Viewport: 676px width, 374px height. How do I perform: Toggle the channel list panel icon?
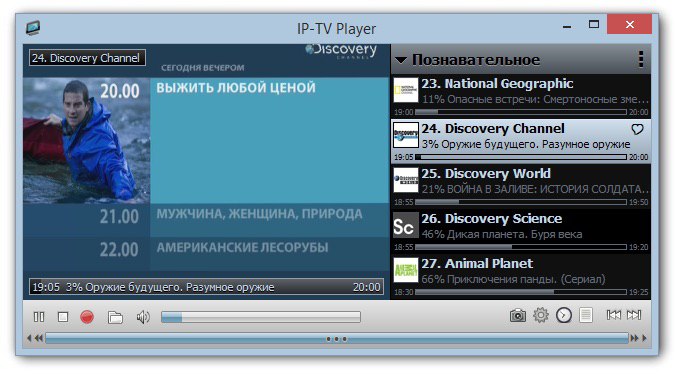(x=585, y=315)
